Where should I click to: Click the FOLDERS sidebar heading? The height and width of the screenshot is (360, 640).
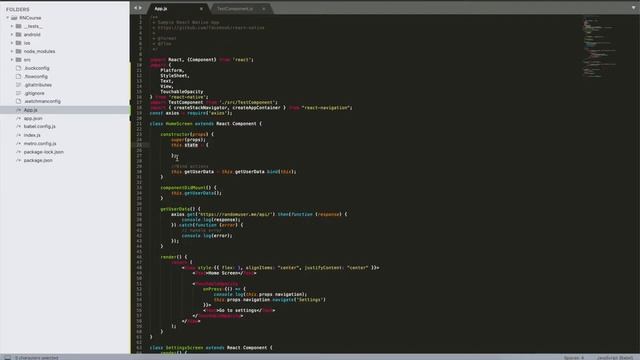point(18,9)
